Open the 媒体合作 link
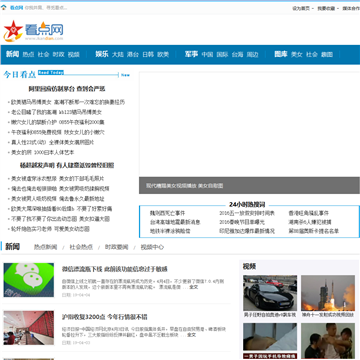The image size is (360, 360). coord(351,8)
